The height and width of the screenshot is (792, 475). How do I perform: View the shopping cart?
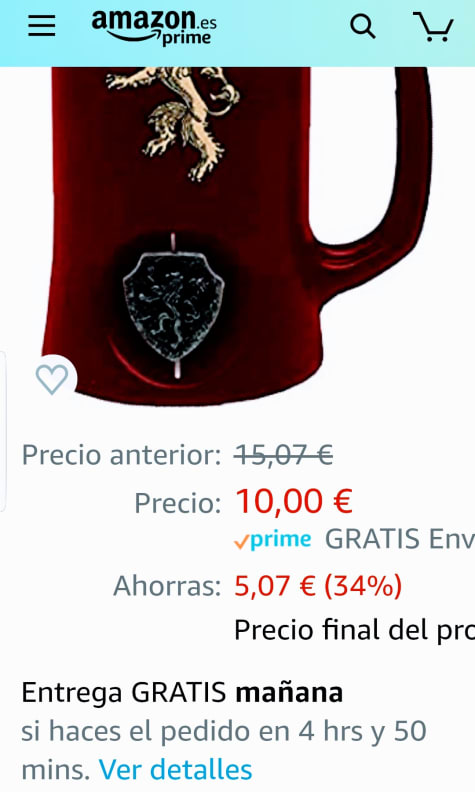click(433, 26)
